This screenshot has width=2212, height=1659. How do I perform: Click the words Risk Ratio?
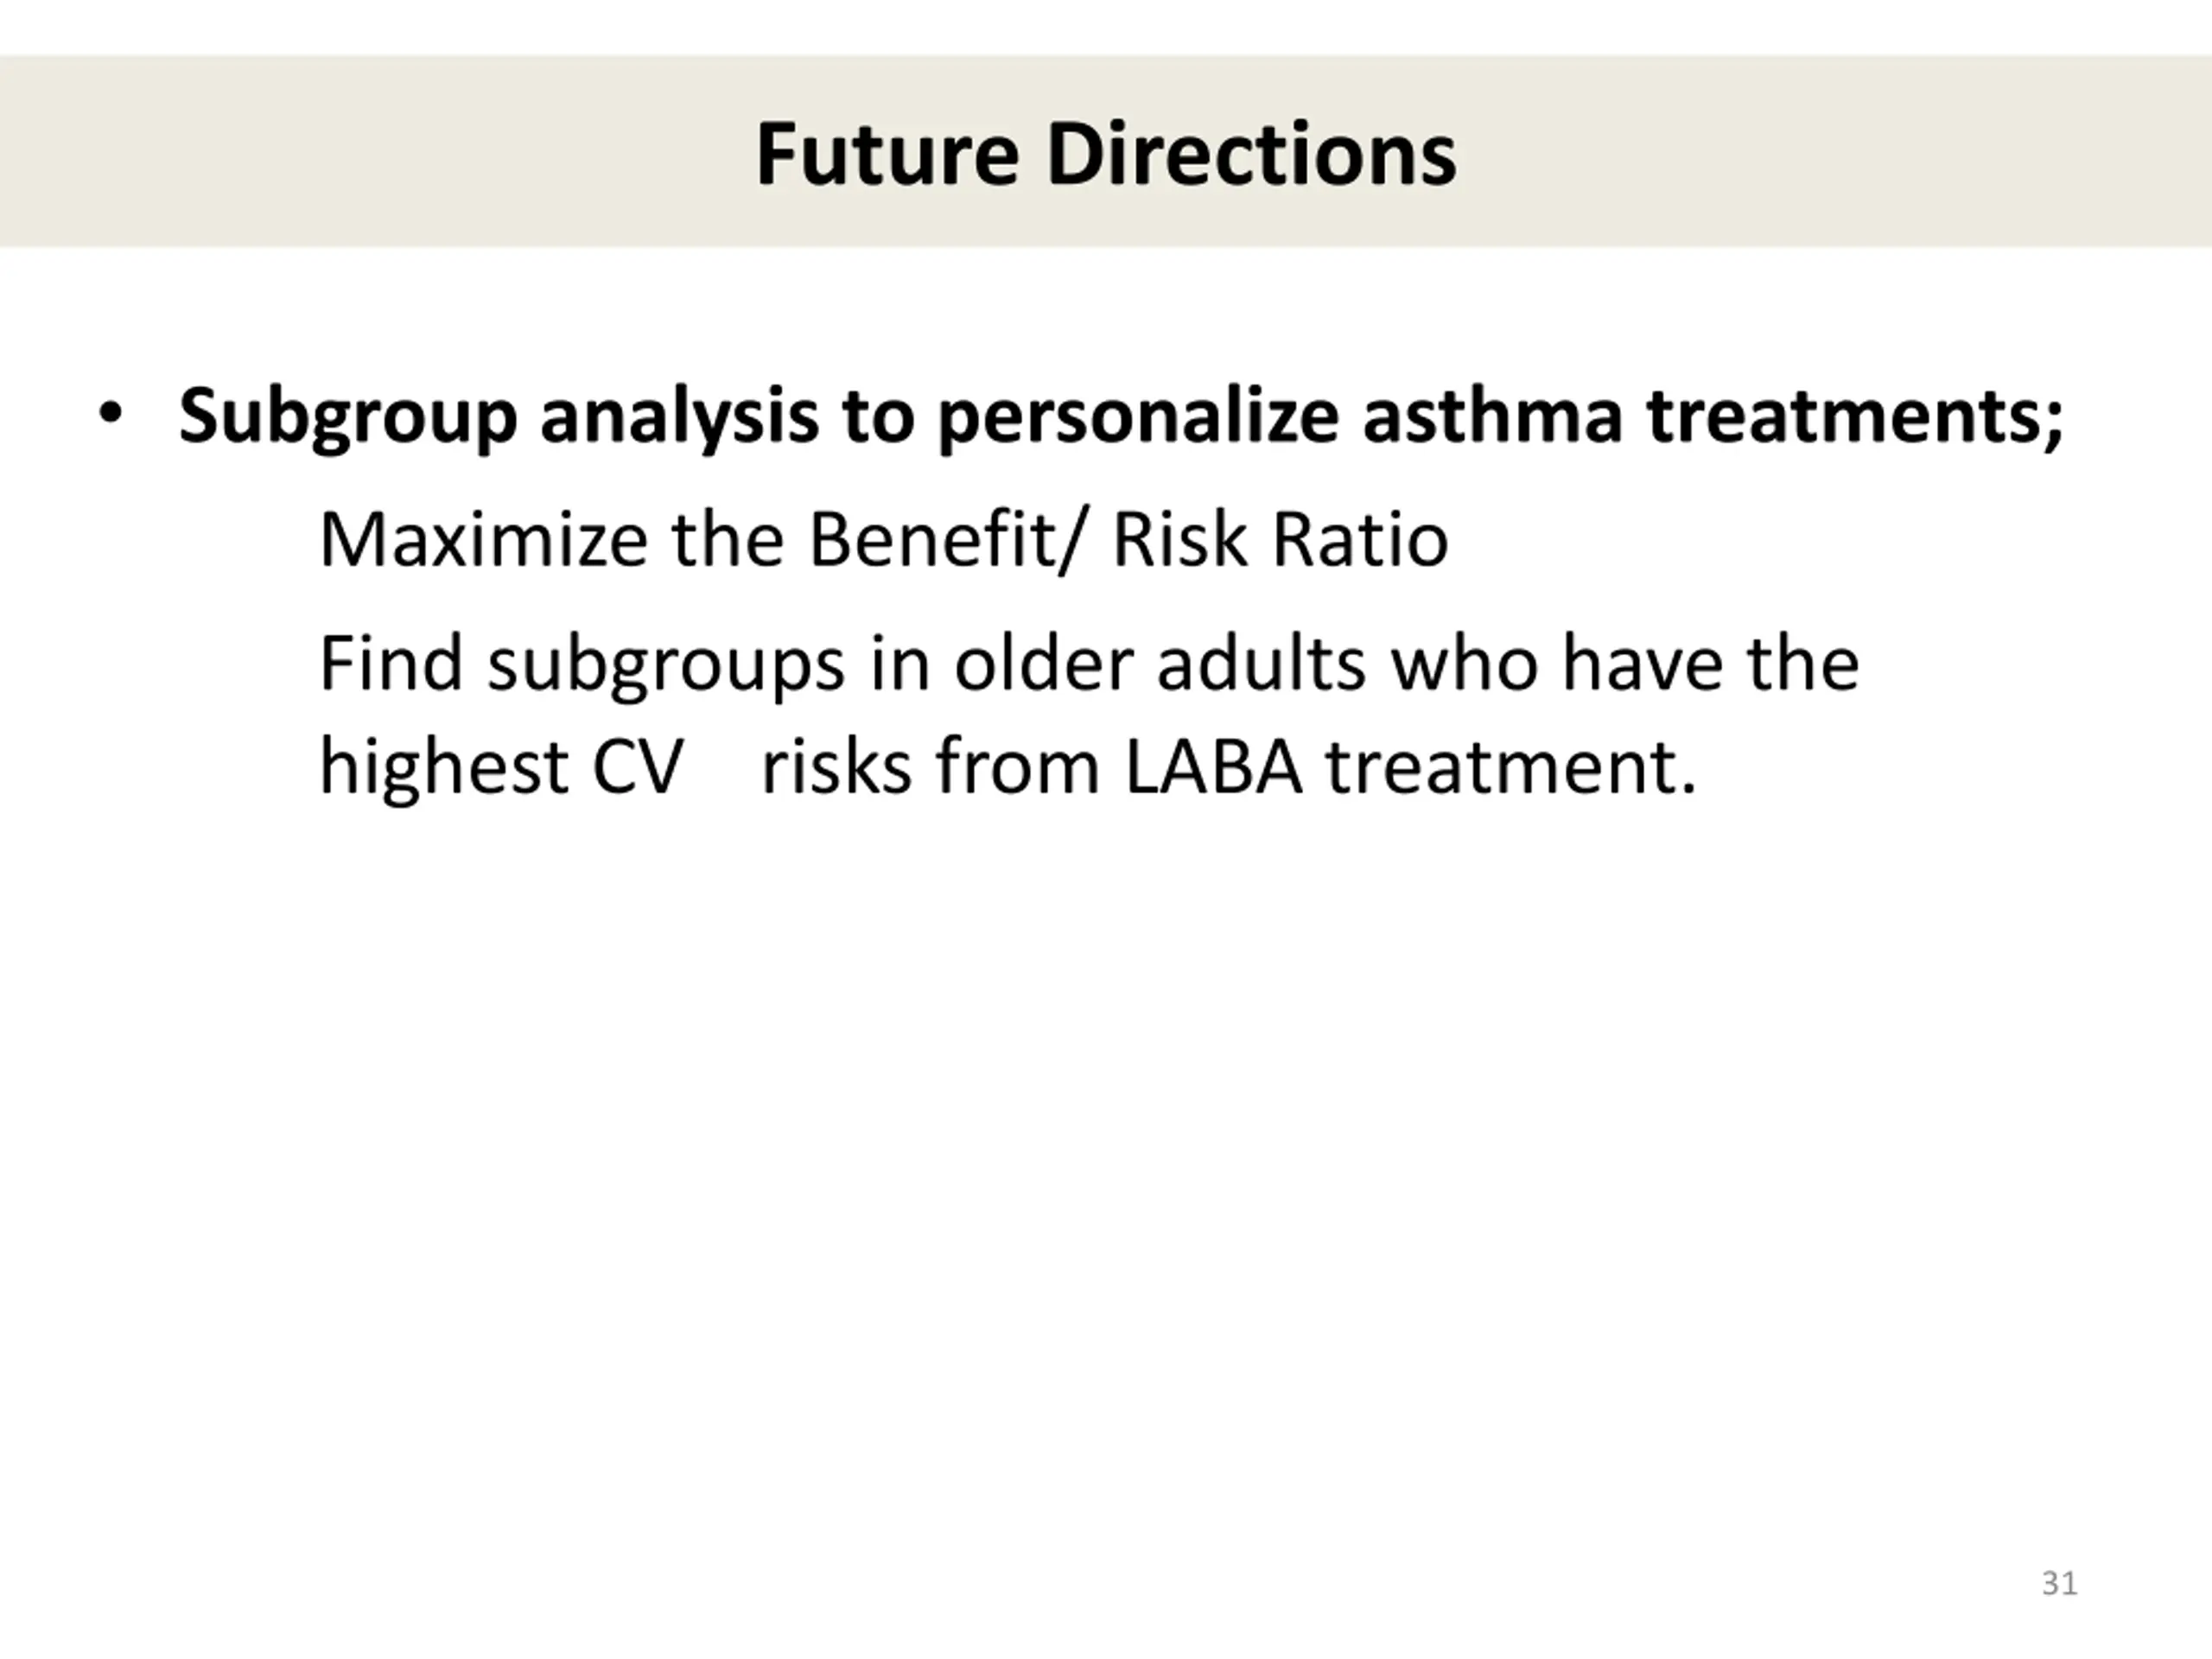tap(1280, 540)
